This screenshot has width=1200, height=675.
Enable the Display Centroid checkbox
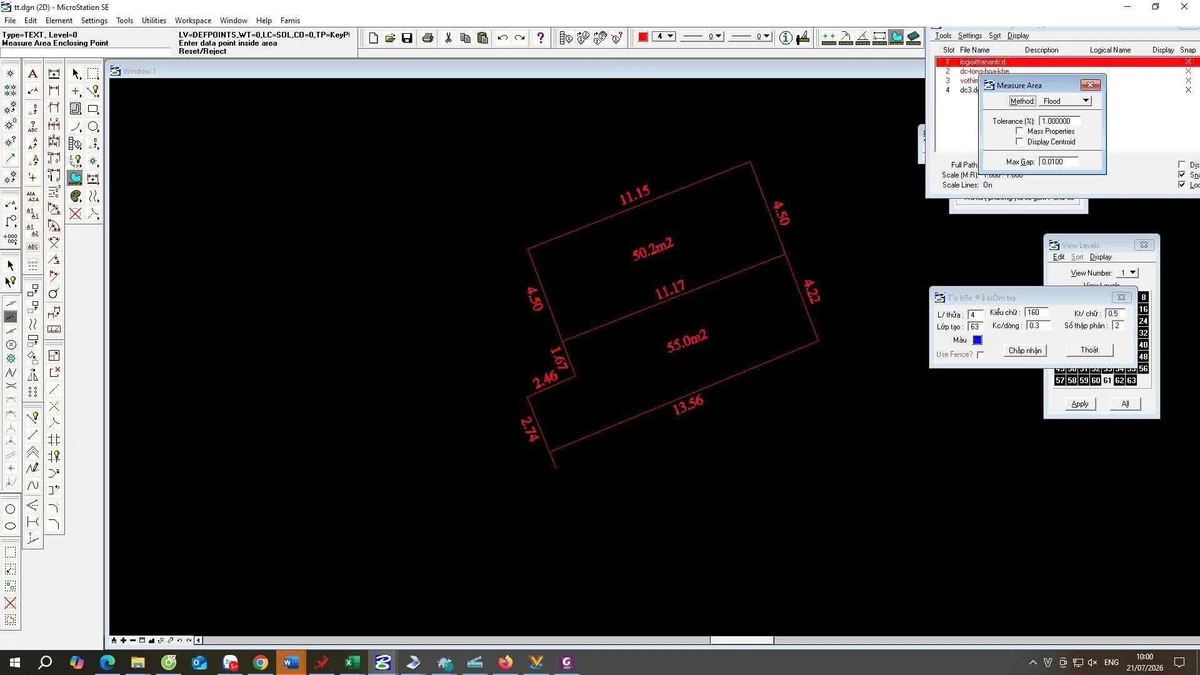[1019, 142]
